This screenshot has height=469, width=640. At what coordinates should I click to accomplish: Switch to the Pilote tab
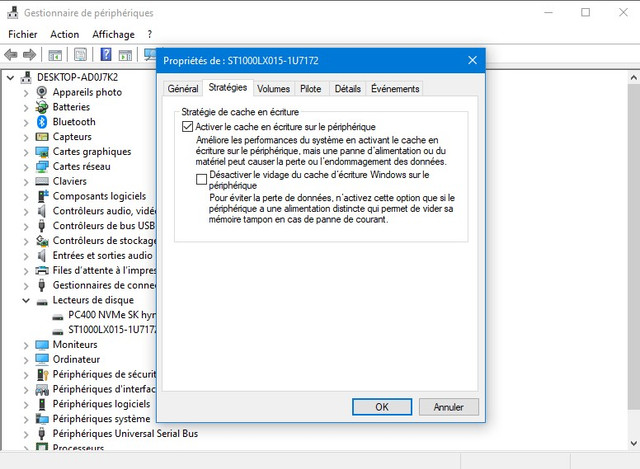pyautogui.click(x=311, y=89)
